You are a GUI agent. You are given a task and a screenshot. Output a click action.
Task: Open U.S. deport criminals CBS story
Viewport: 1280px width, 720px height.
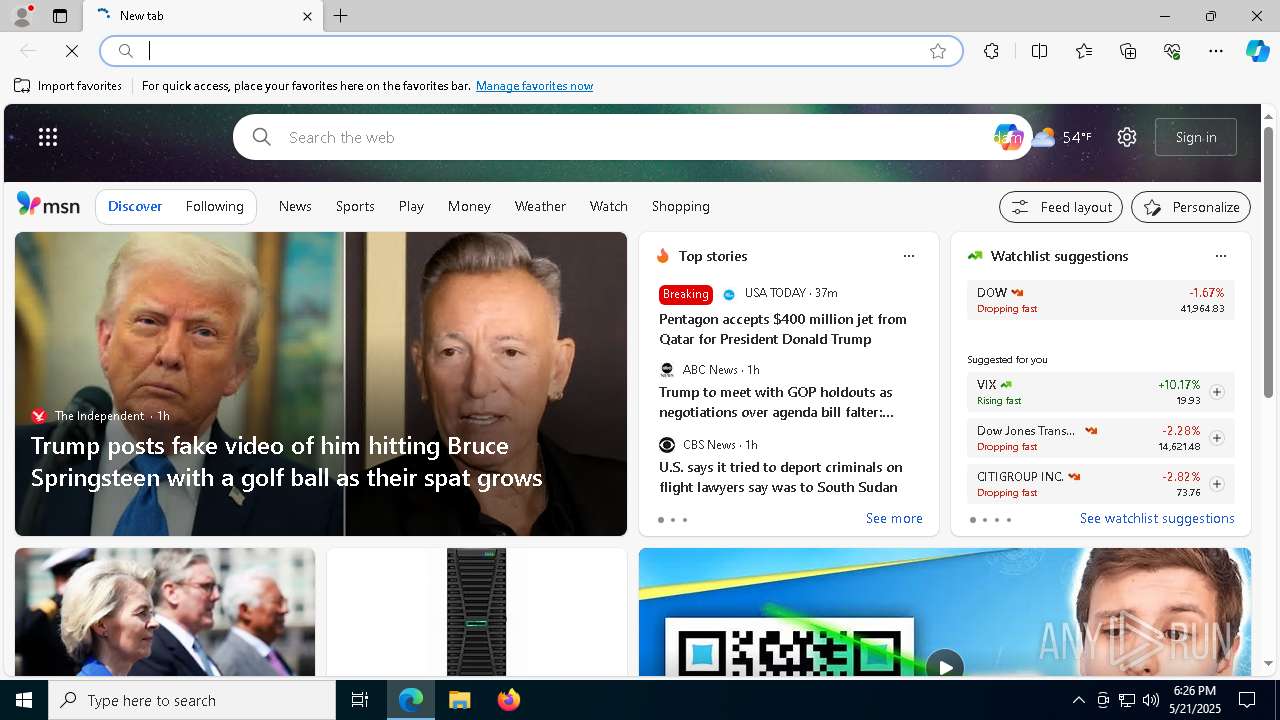click(780, 477)
